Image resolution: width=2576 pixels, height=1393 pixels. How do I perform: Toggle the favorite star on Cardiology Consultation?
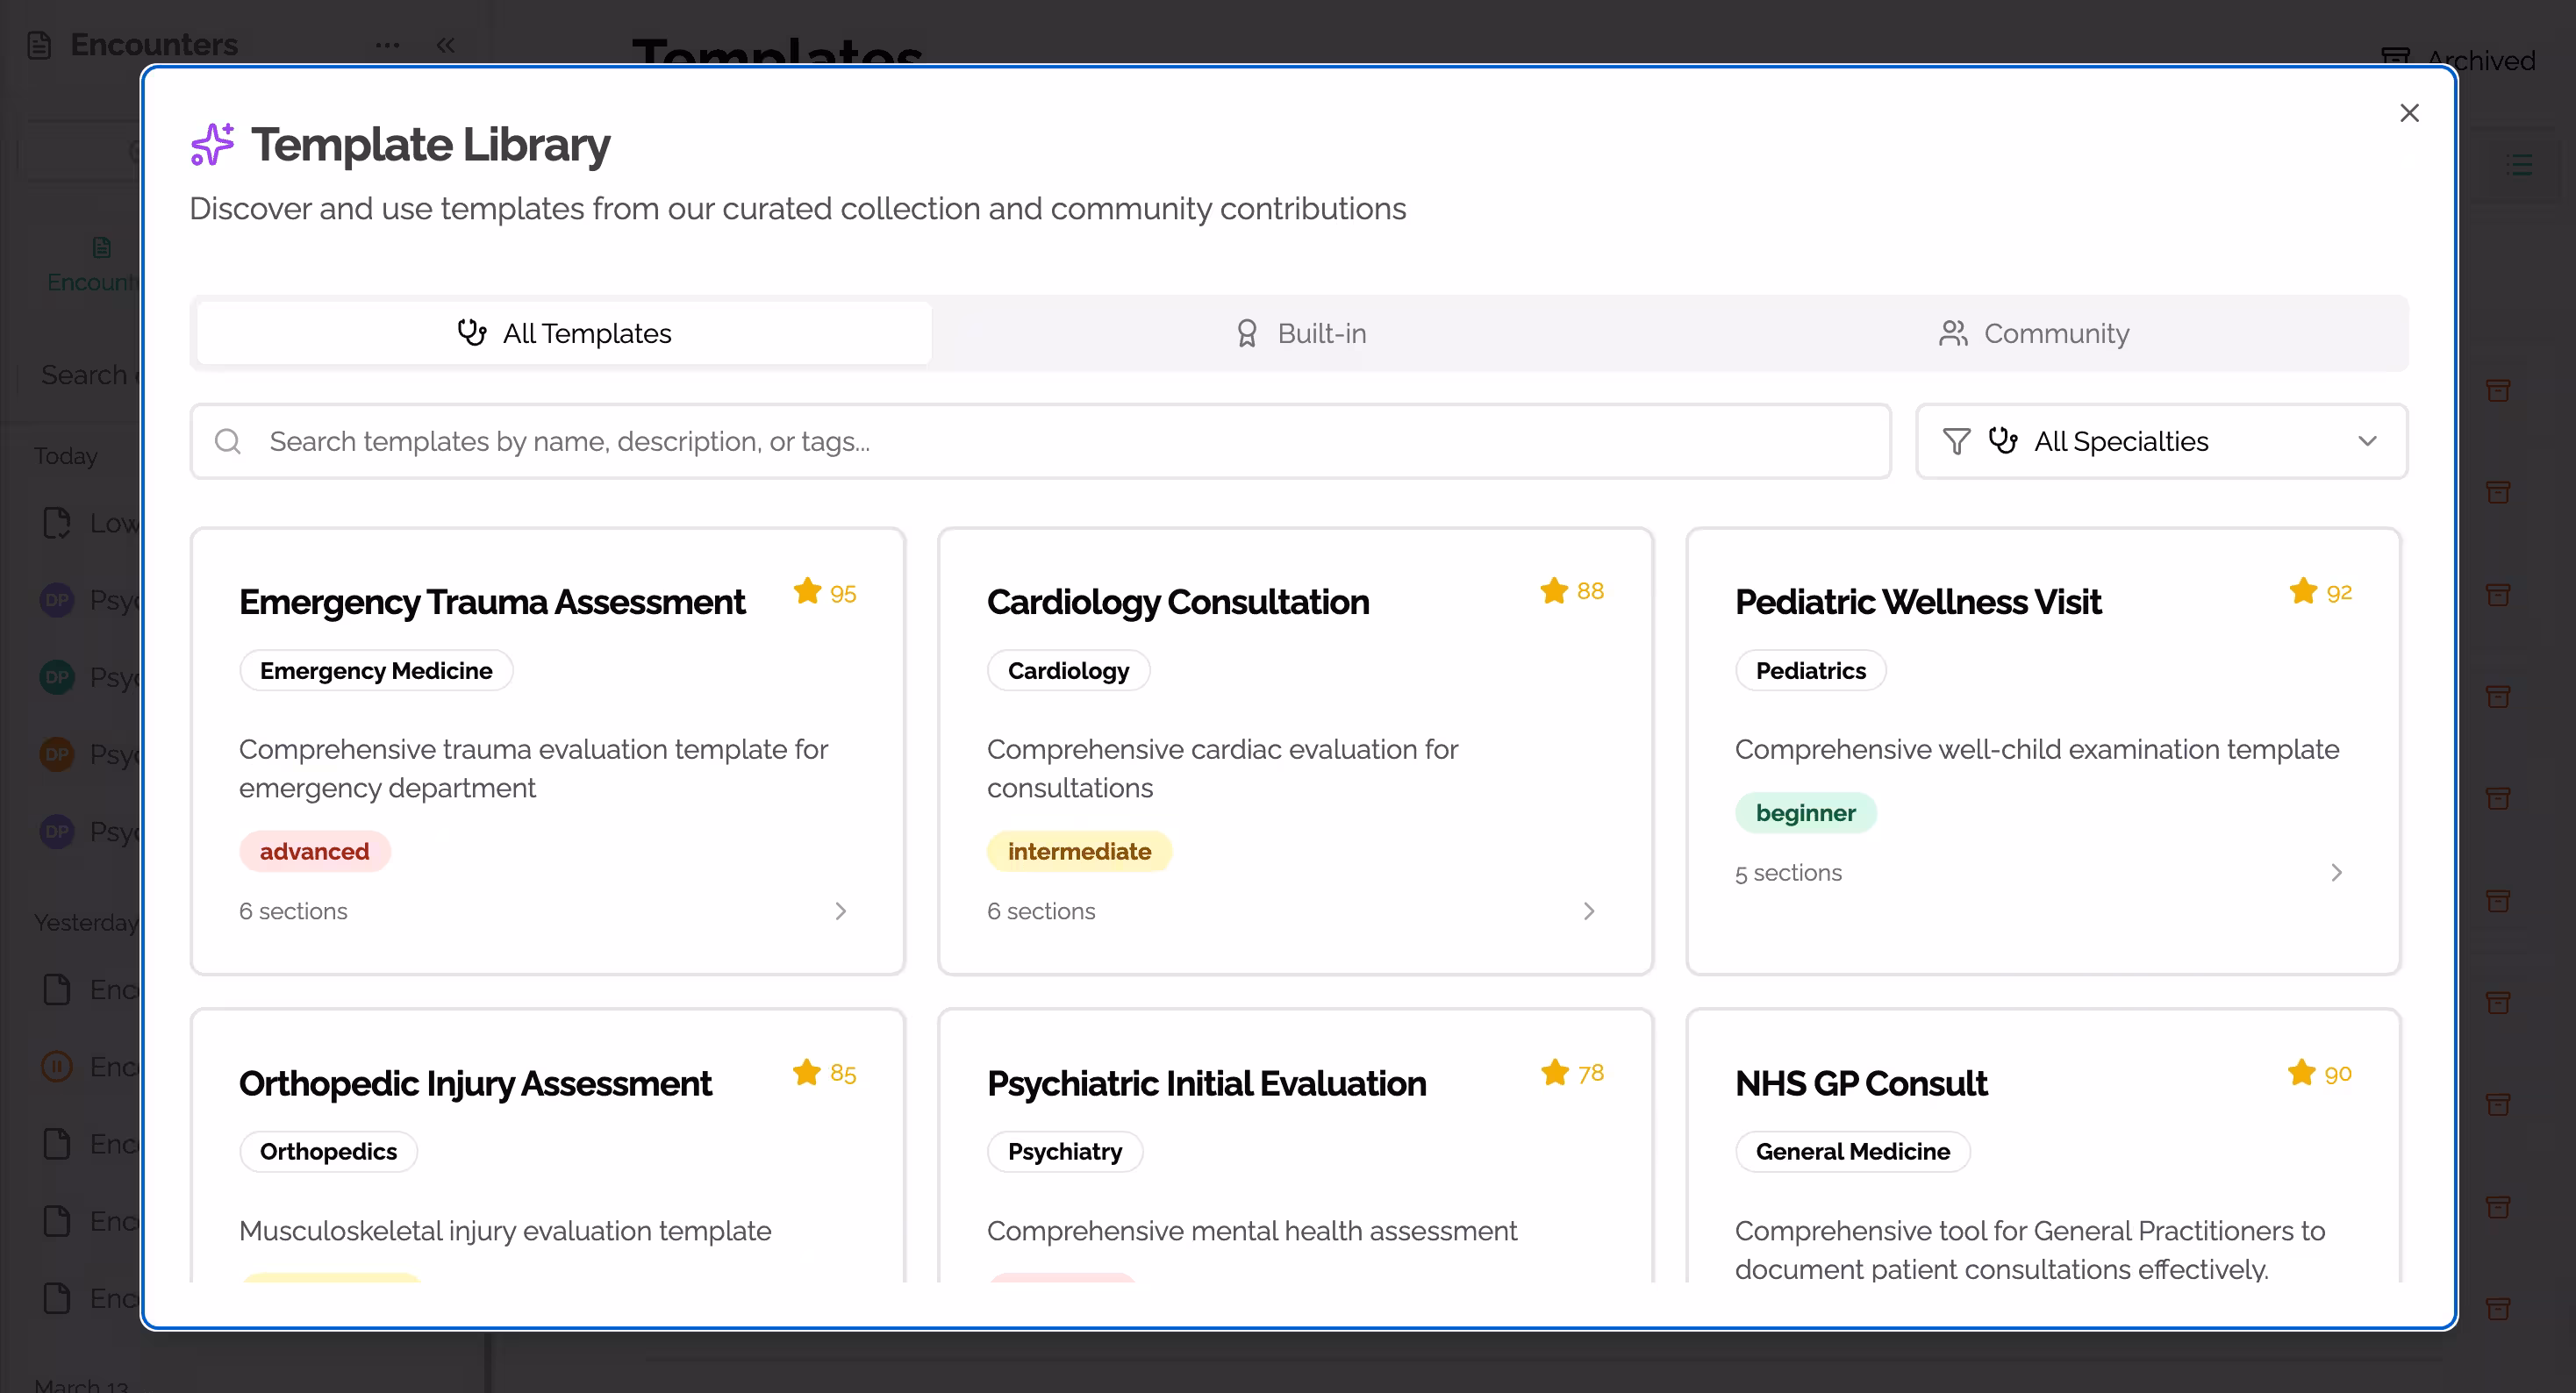click(1553, 591)
